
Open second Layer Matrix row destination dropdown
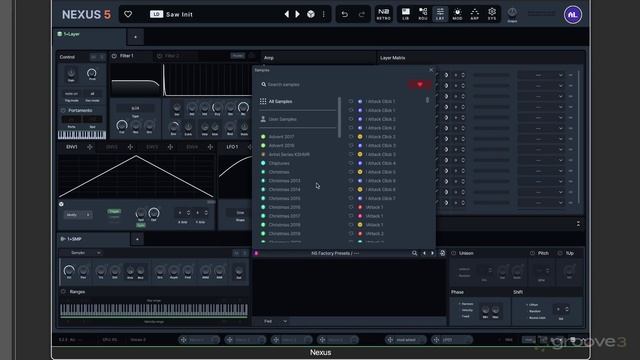point(540,86)
